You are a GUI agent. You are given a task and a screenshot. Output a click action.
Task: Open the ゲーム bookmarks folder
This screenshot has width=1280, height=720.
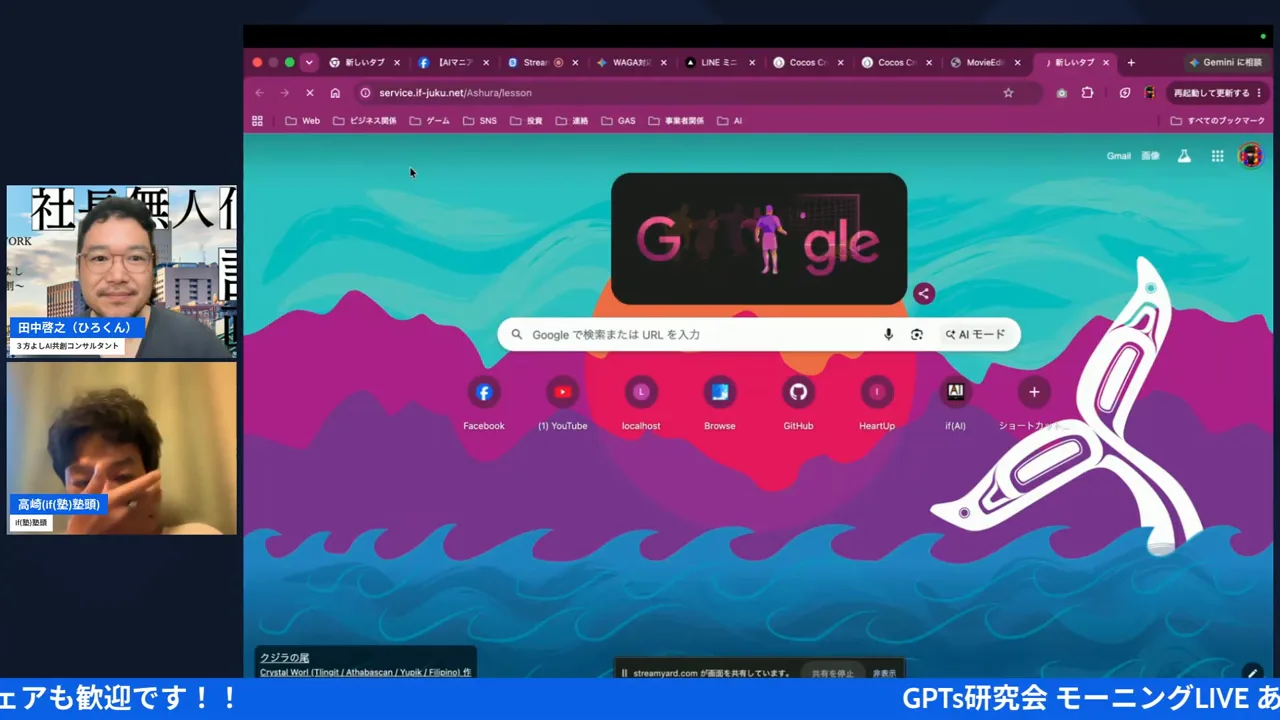430,121
